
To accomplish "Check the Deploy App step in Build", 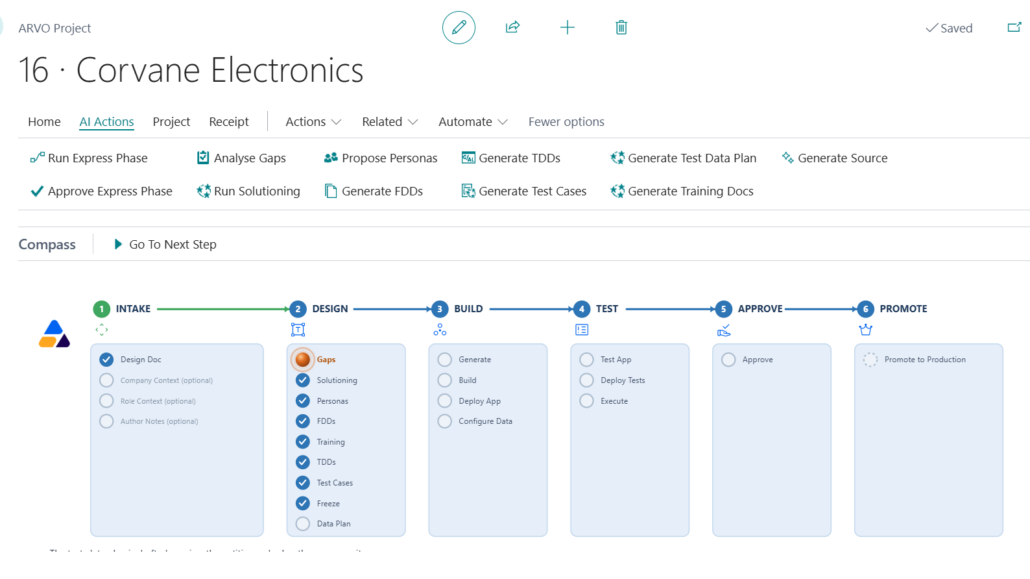I will [x=445, y=401].
